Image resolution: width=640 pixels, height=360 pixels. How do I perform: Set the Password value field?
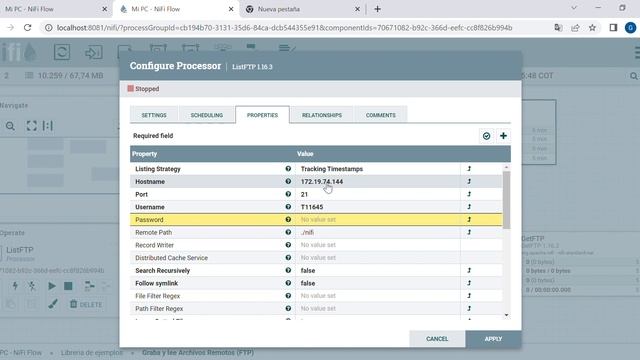(378, 219)
